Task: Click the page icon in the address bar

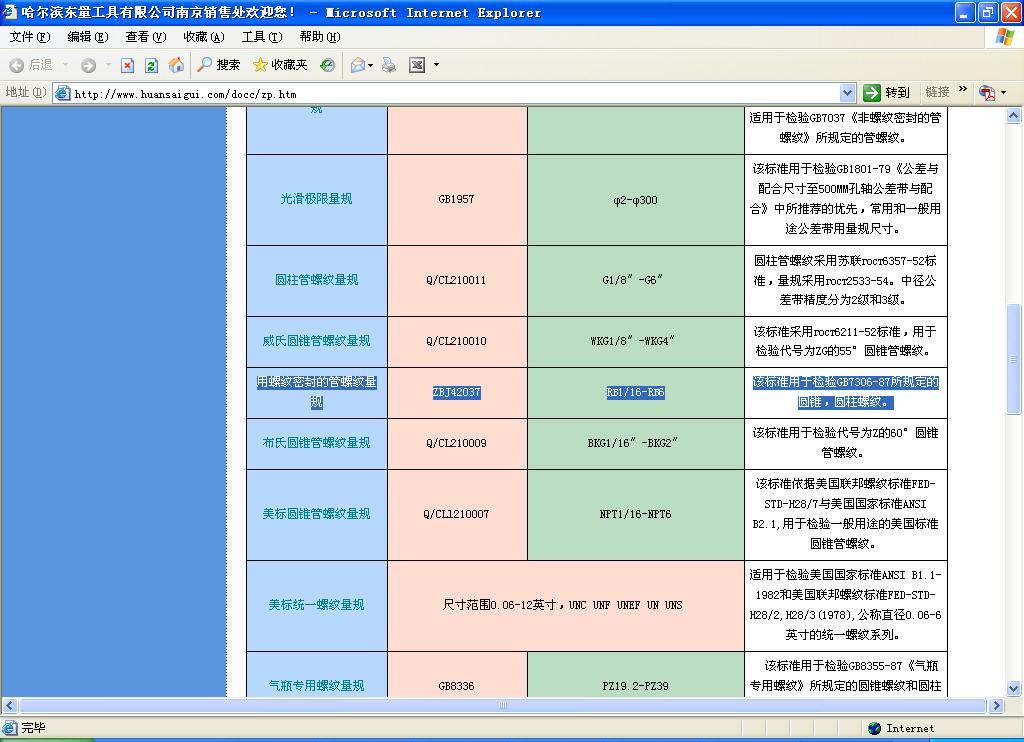Action: (63, 93)
